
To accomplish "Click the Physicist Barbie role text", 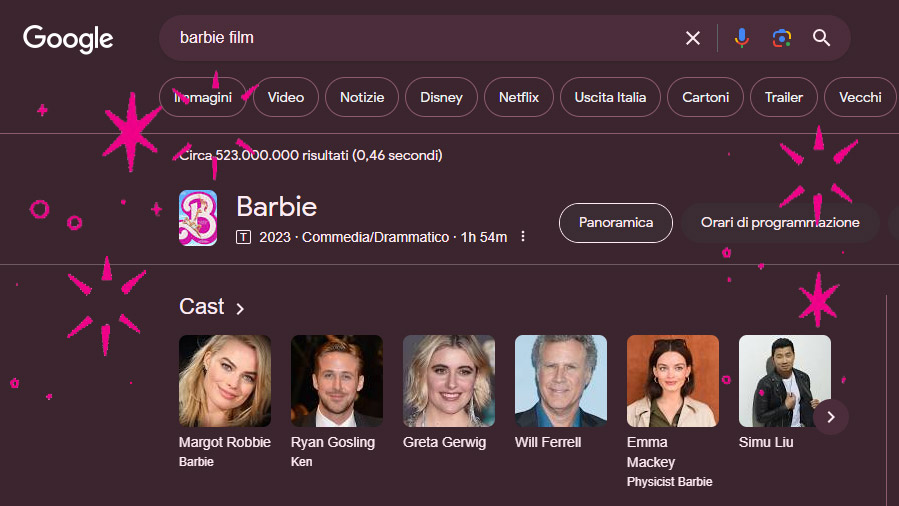I will point(670,482).
